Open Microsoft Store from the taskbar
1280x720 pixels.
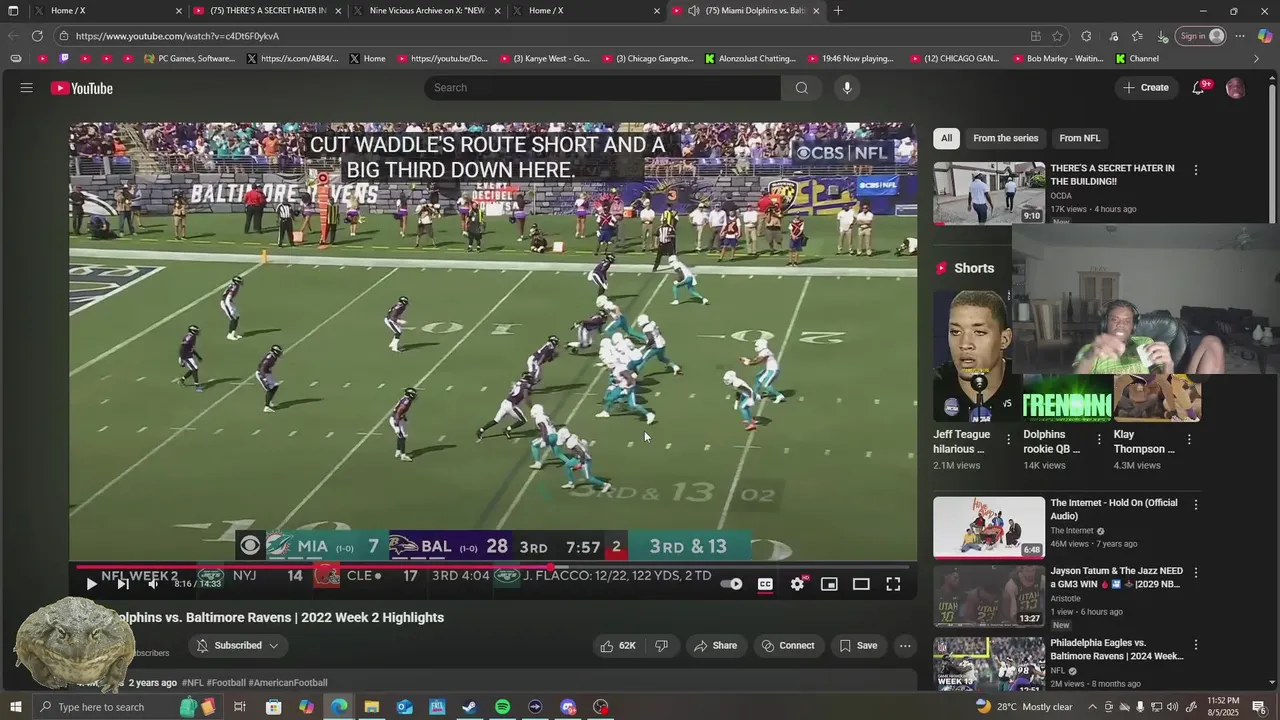(x=273, y=707)
